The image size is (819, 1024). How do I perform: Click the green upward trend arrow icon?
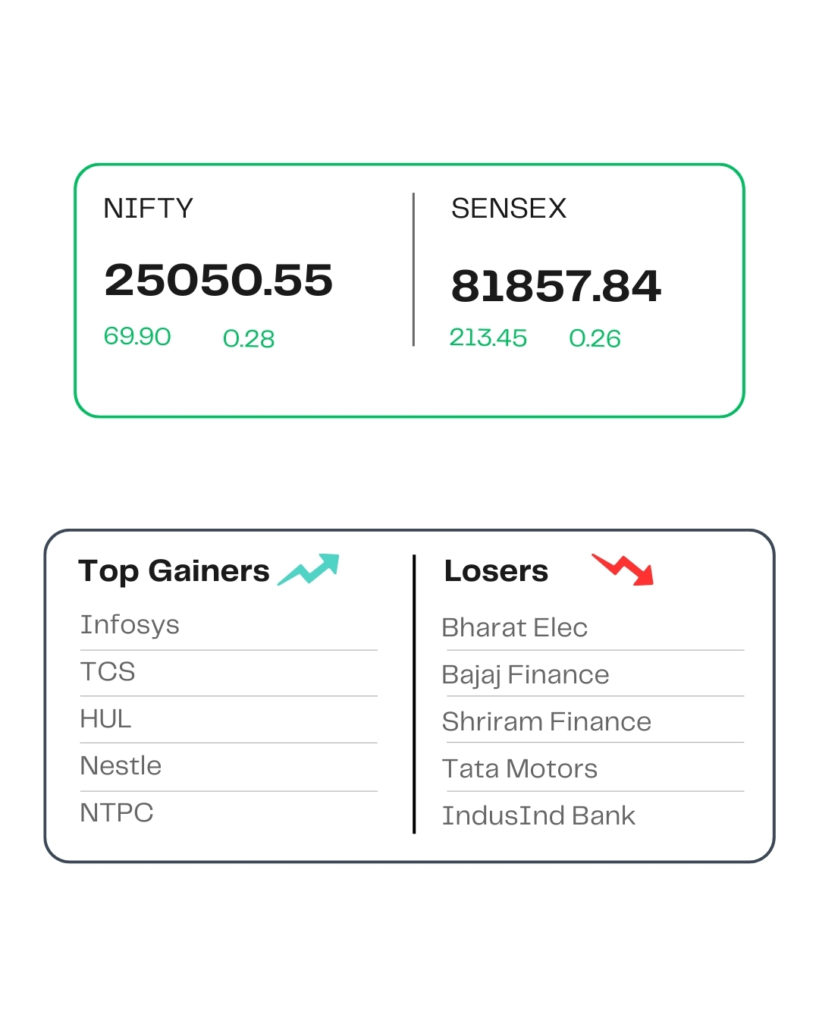(308, 569)
